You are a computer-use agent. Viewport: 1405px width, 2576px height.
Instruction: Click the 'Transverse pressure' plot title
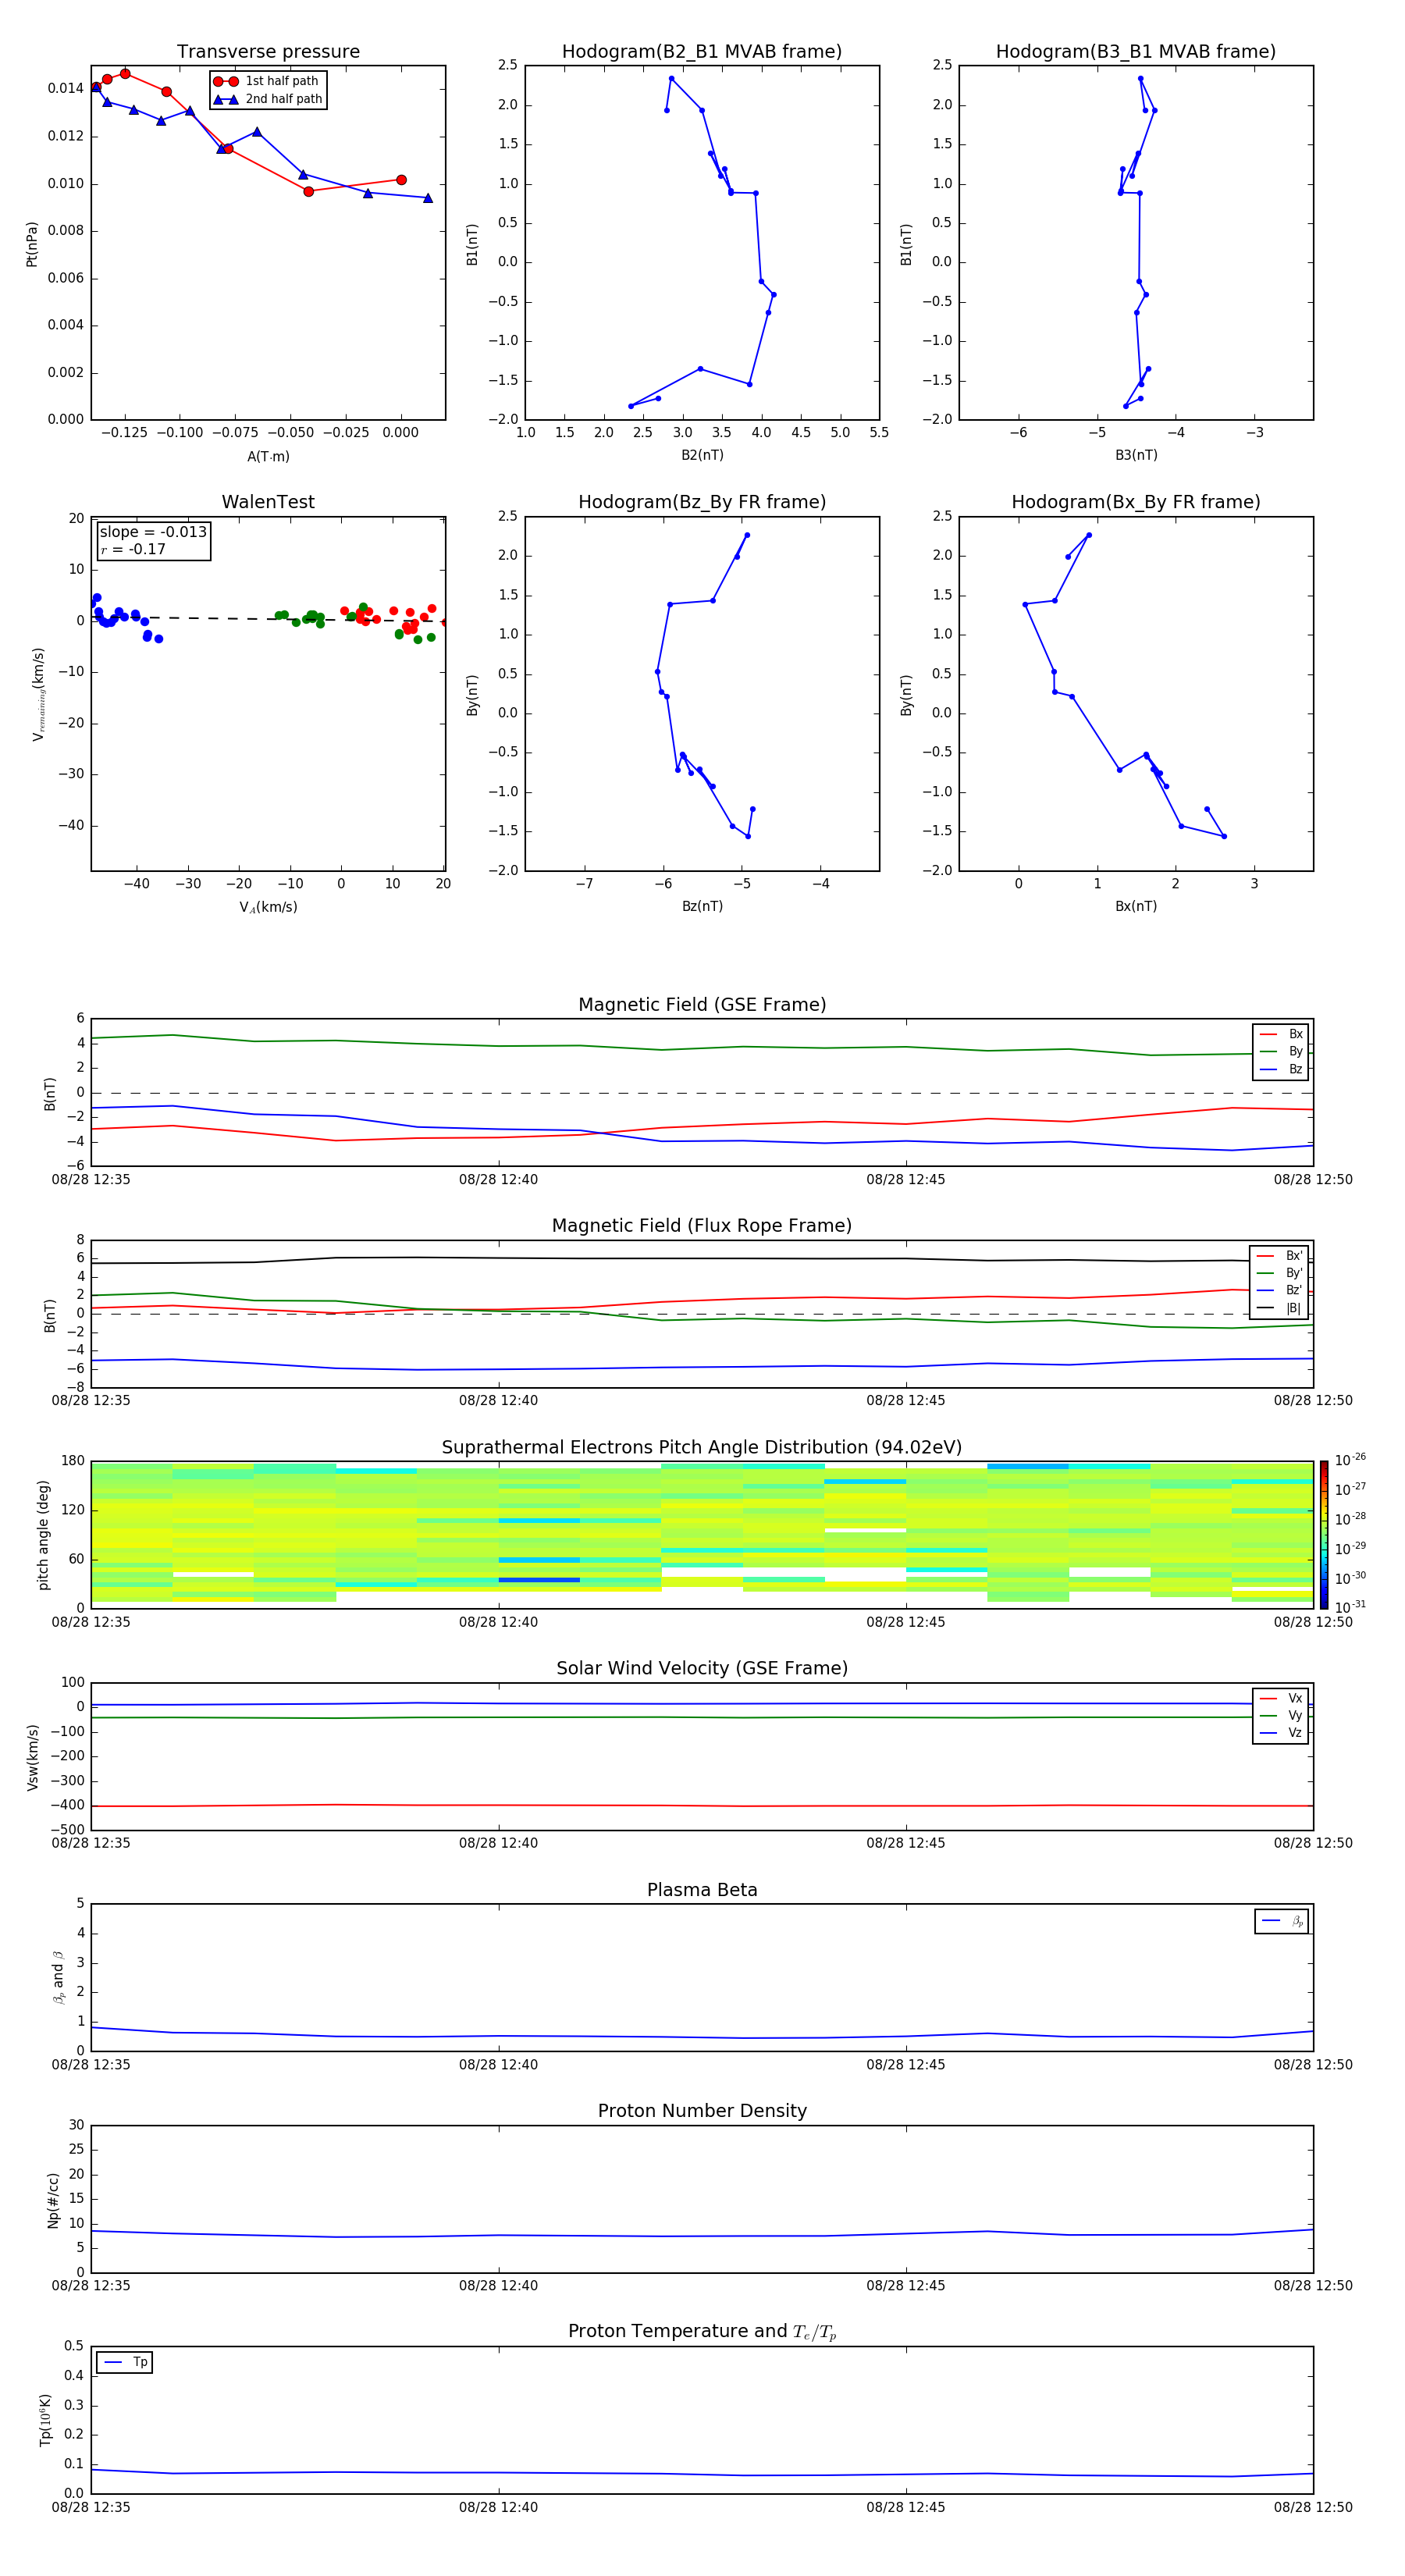pos(268,52)
